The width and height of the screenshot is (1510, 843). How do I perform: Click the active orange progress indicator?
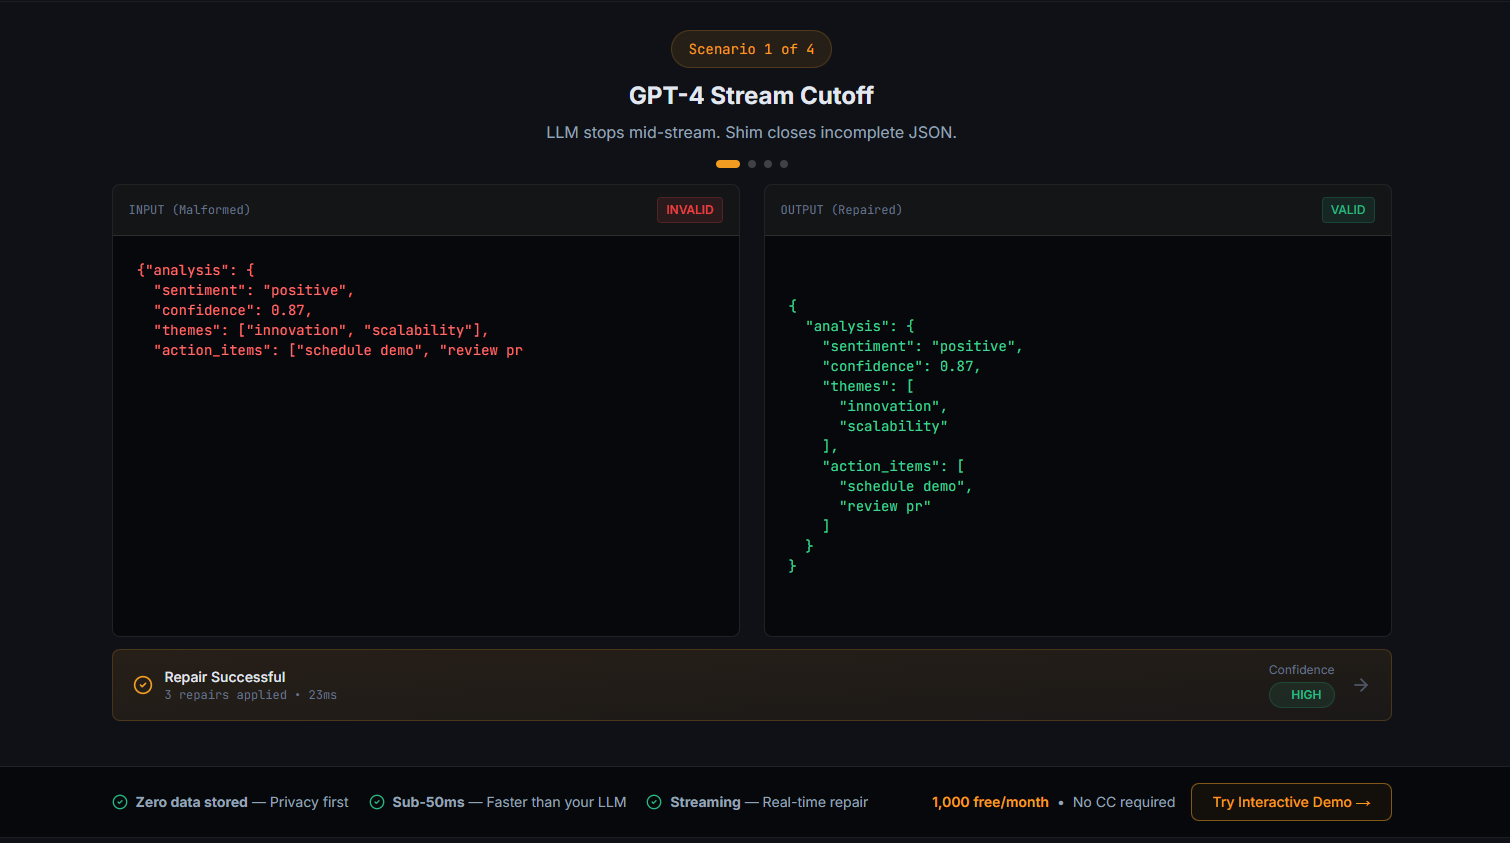pyautogui.click(x=727, y=163)
